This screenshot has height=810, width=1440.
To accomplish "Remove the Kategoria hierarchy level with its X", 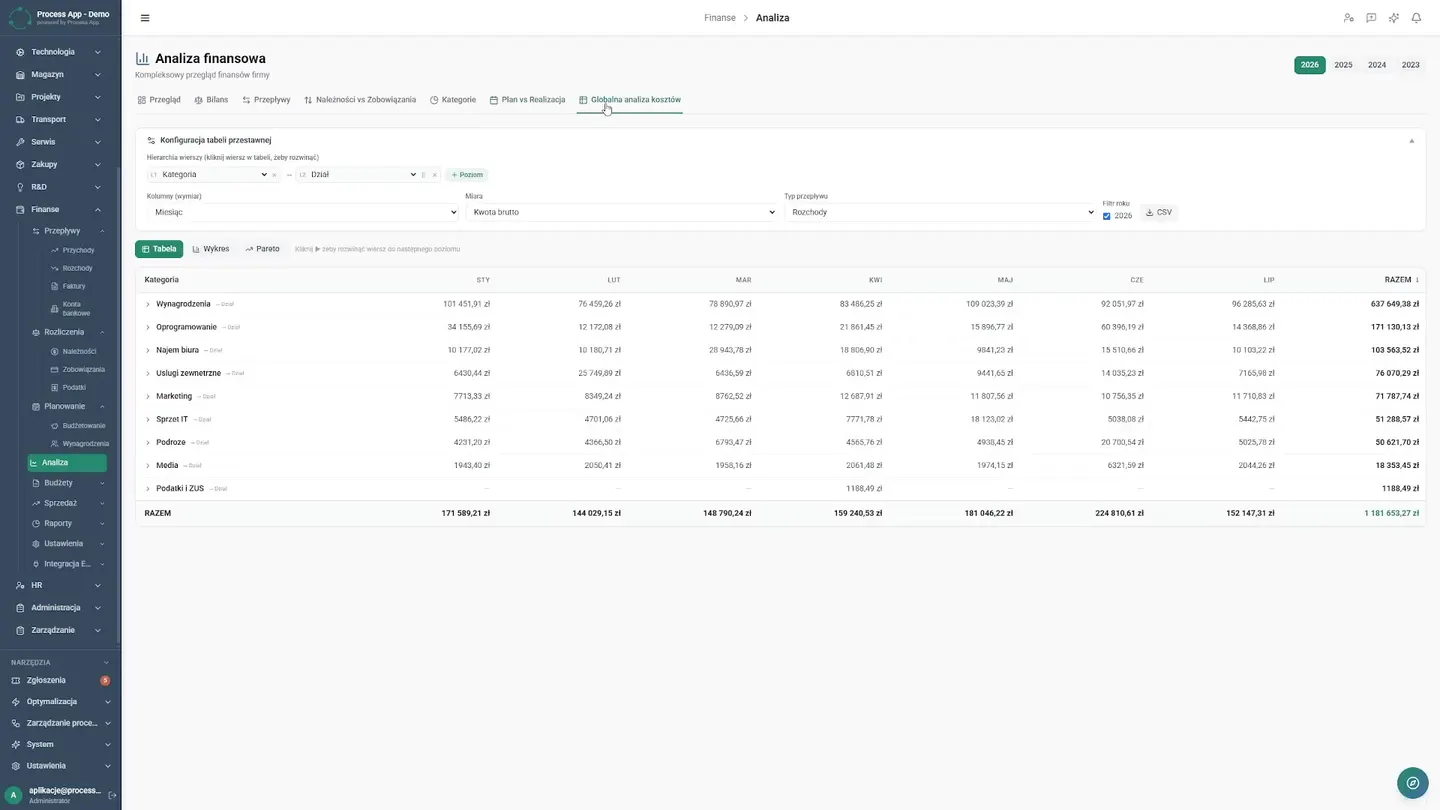I will 274,175.
